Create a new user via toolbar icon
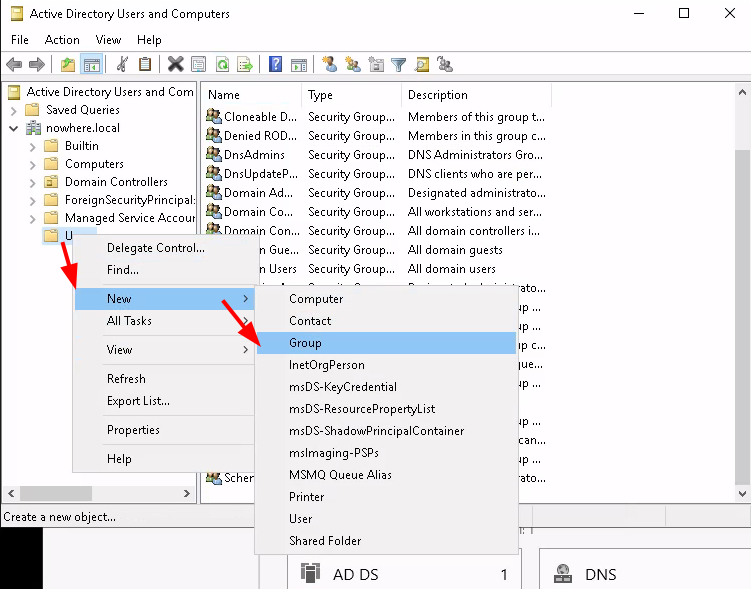Viewport: 751px width, 589px height. (330, 64)
